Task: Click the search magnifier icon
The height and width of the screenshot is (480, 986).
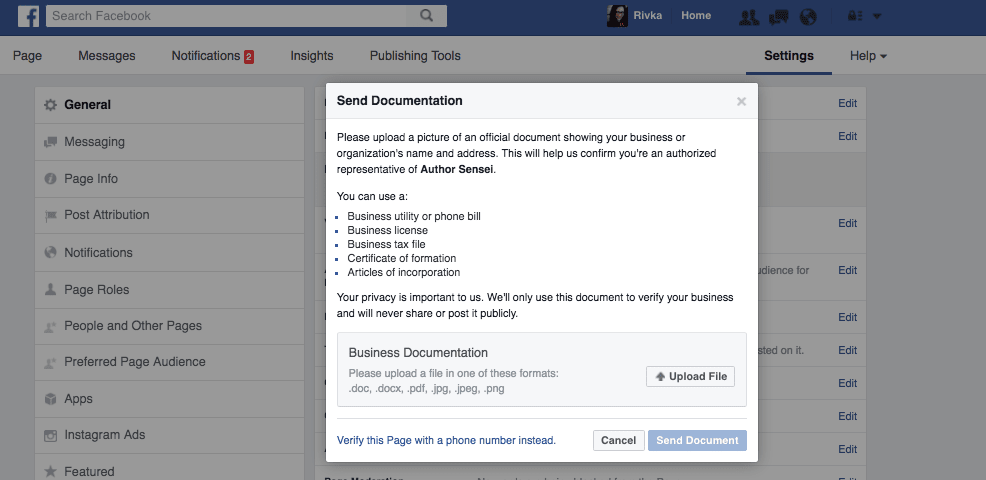Action: click(x=426, y=16)
